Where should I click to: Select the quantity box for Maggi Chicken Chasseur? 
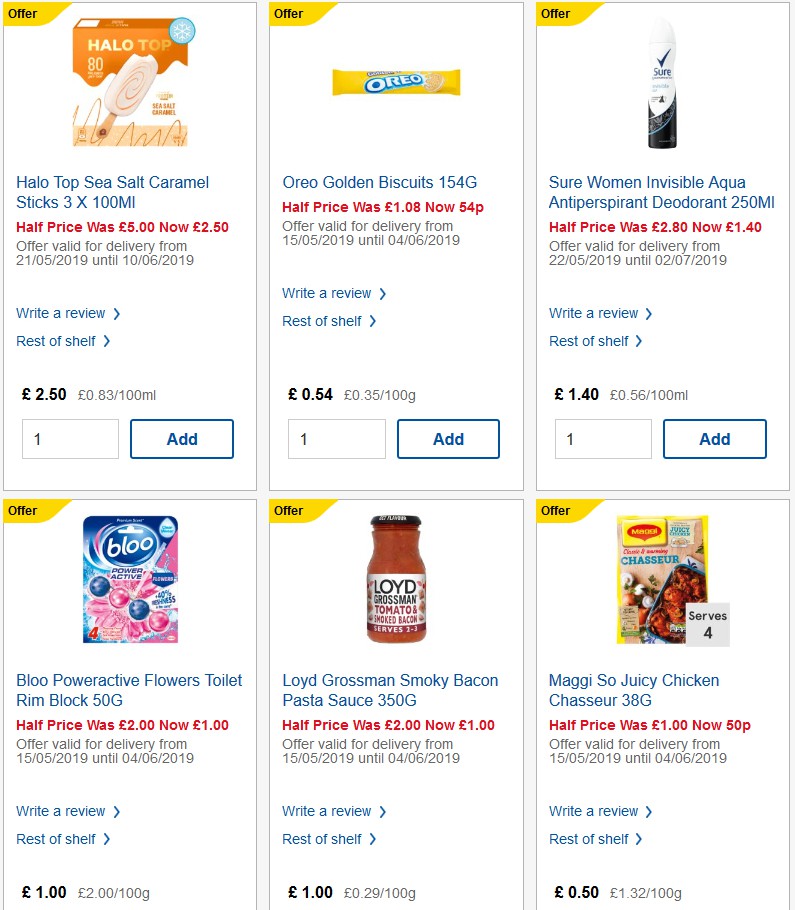tap(603, 907)
